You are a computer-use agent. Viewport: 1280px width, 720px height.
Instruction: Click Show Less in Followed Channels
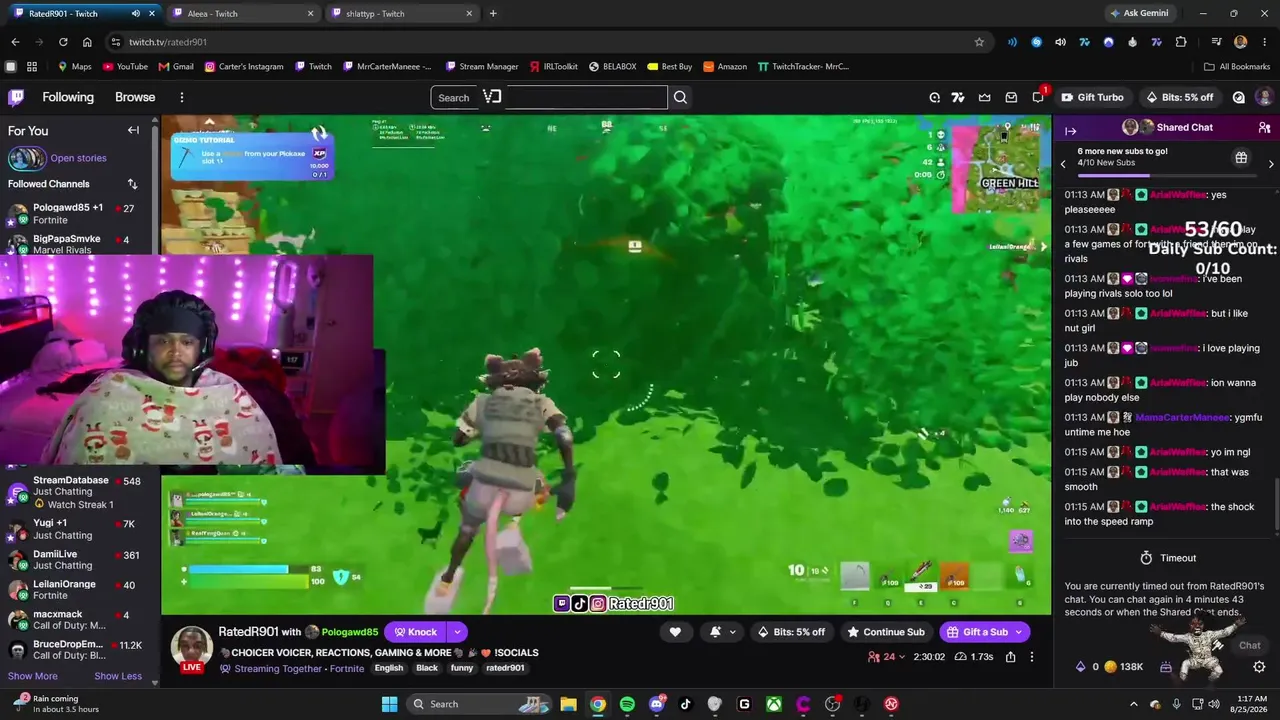[118, 676]
